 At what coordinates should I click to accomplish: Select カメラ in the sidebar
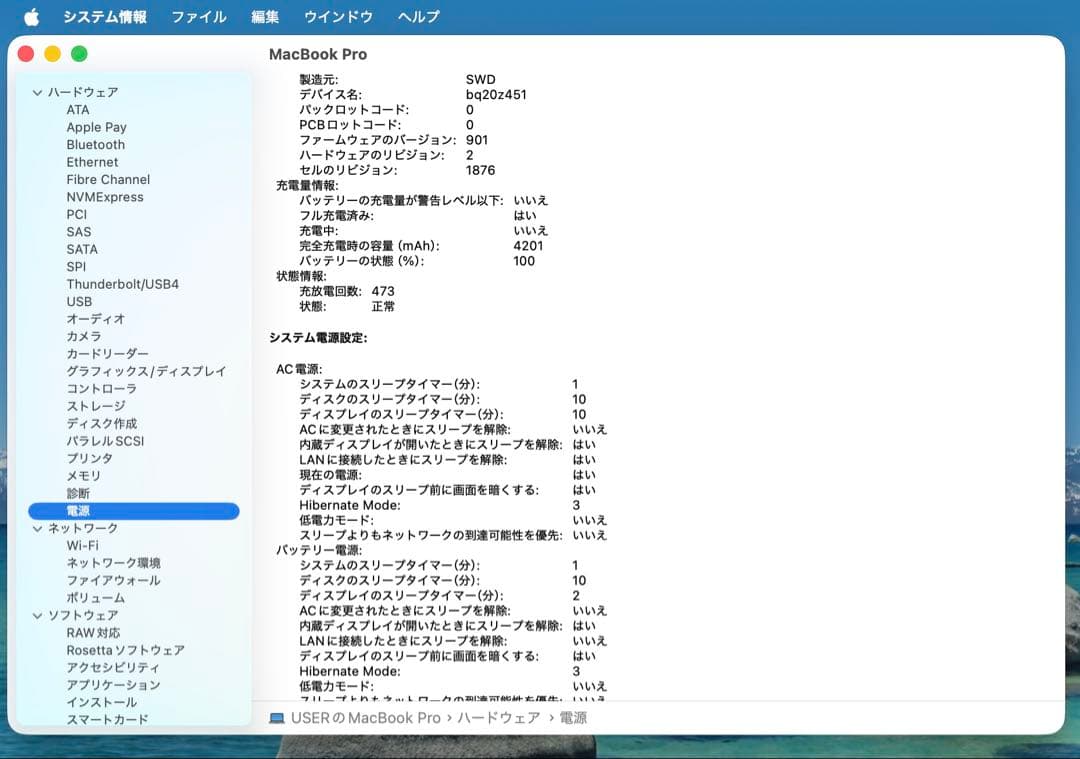[x=84, y=336]
